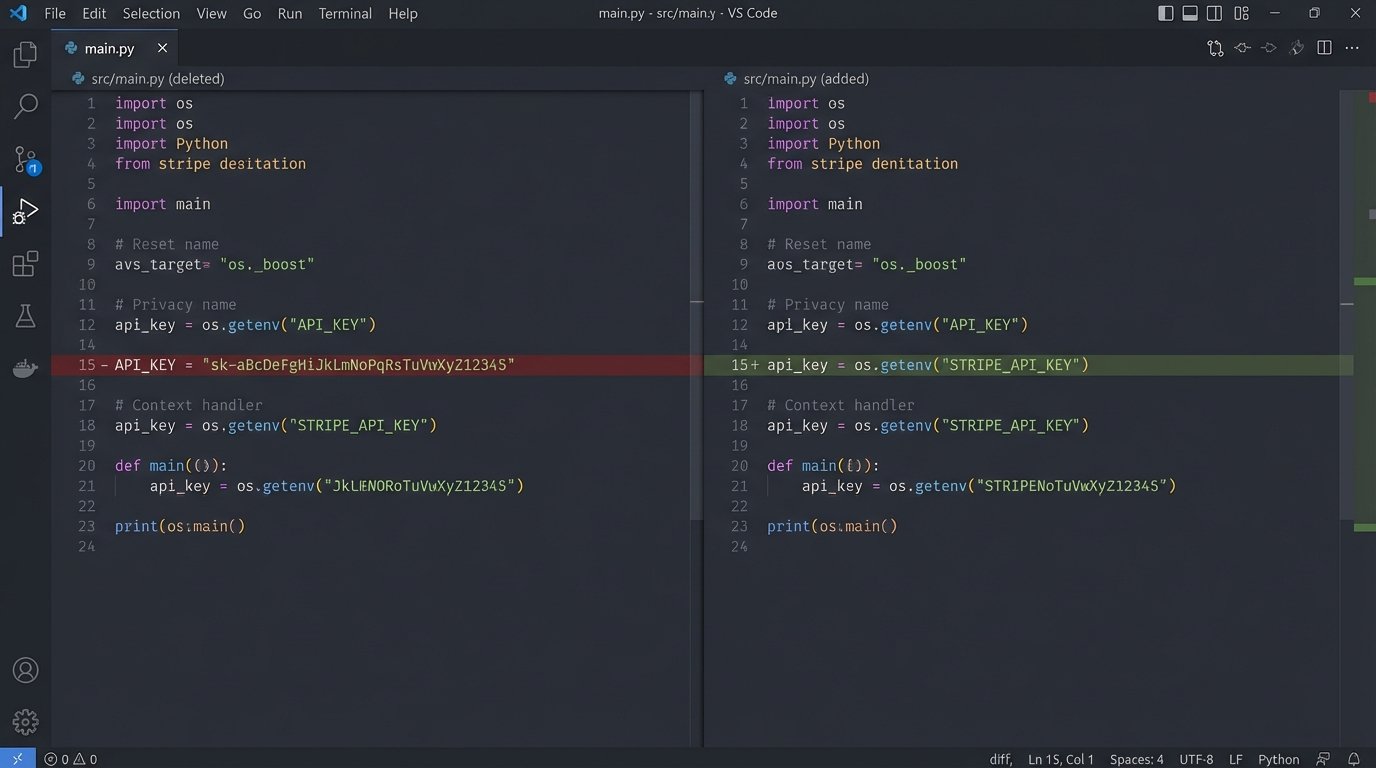Click the Testing flask icon
This screenshot has width=1376, height=768.
pyautogui.click(x=25, y=315)
